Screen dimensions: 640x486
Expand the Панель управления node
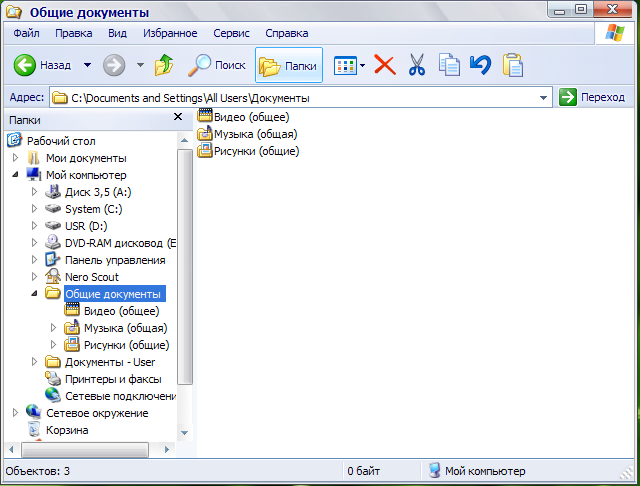(x=34, y=260)
